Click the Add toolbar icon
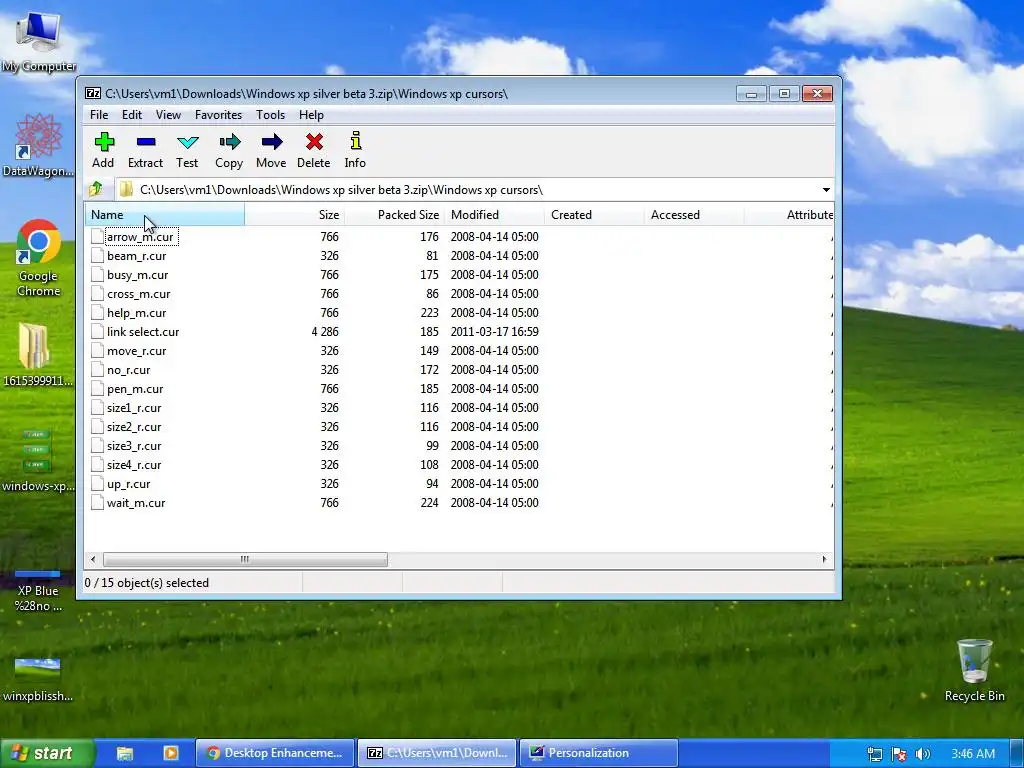The height and width of the screenshot is (768, 1024). click(104, 142)
